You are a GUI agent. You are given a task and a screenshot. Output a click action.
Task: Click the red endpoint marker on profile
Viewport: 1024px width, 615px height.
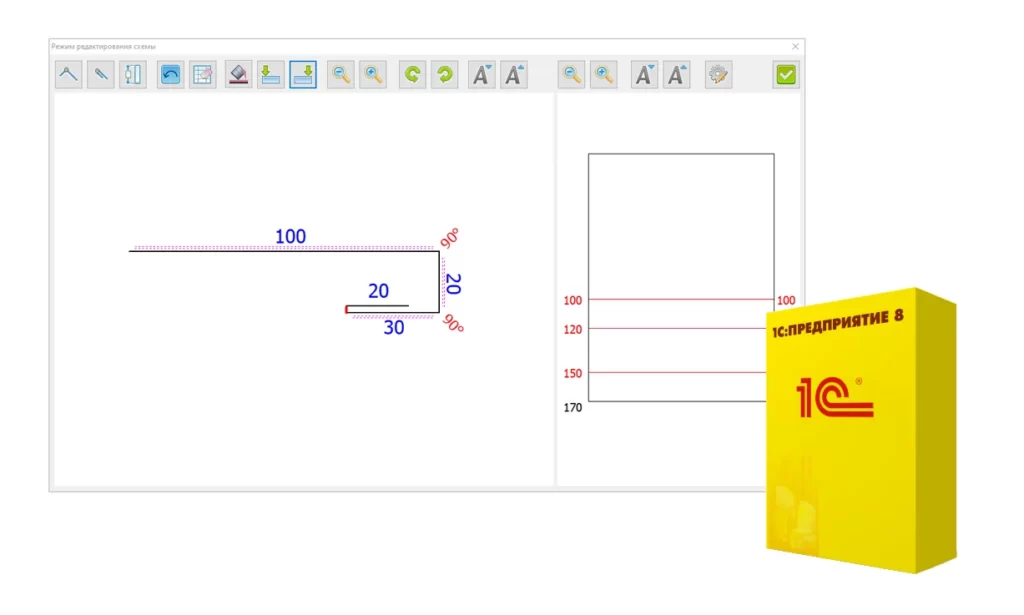347,309
